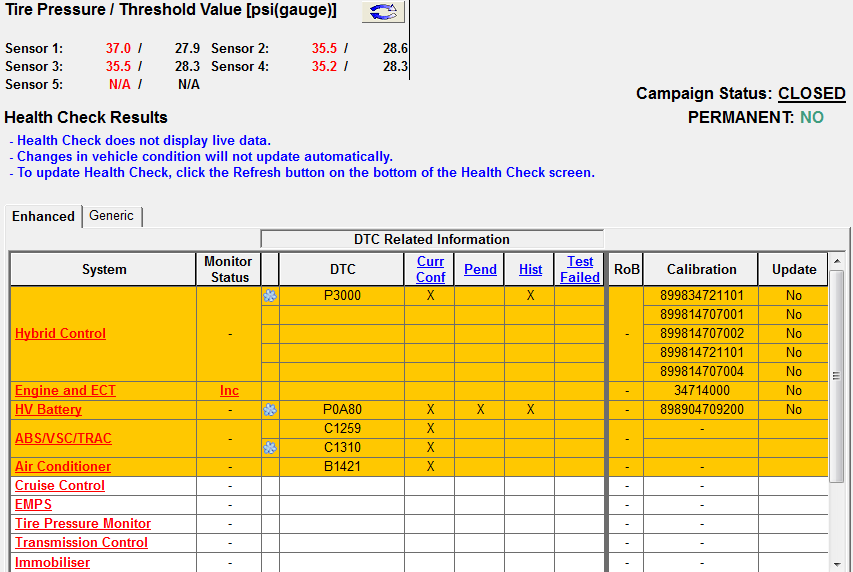Switch to the Generic tab
The height and width of the screenshot is (572, 853).
tap(111, 216)
